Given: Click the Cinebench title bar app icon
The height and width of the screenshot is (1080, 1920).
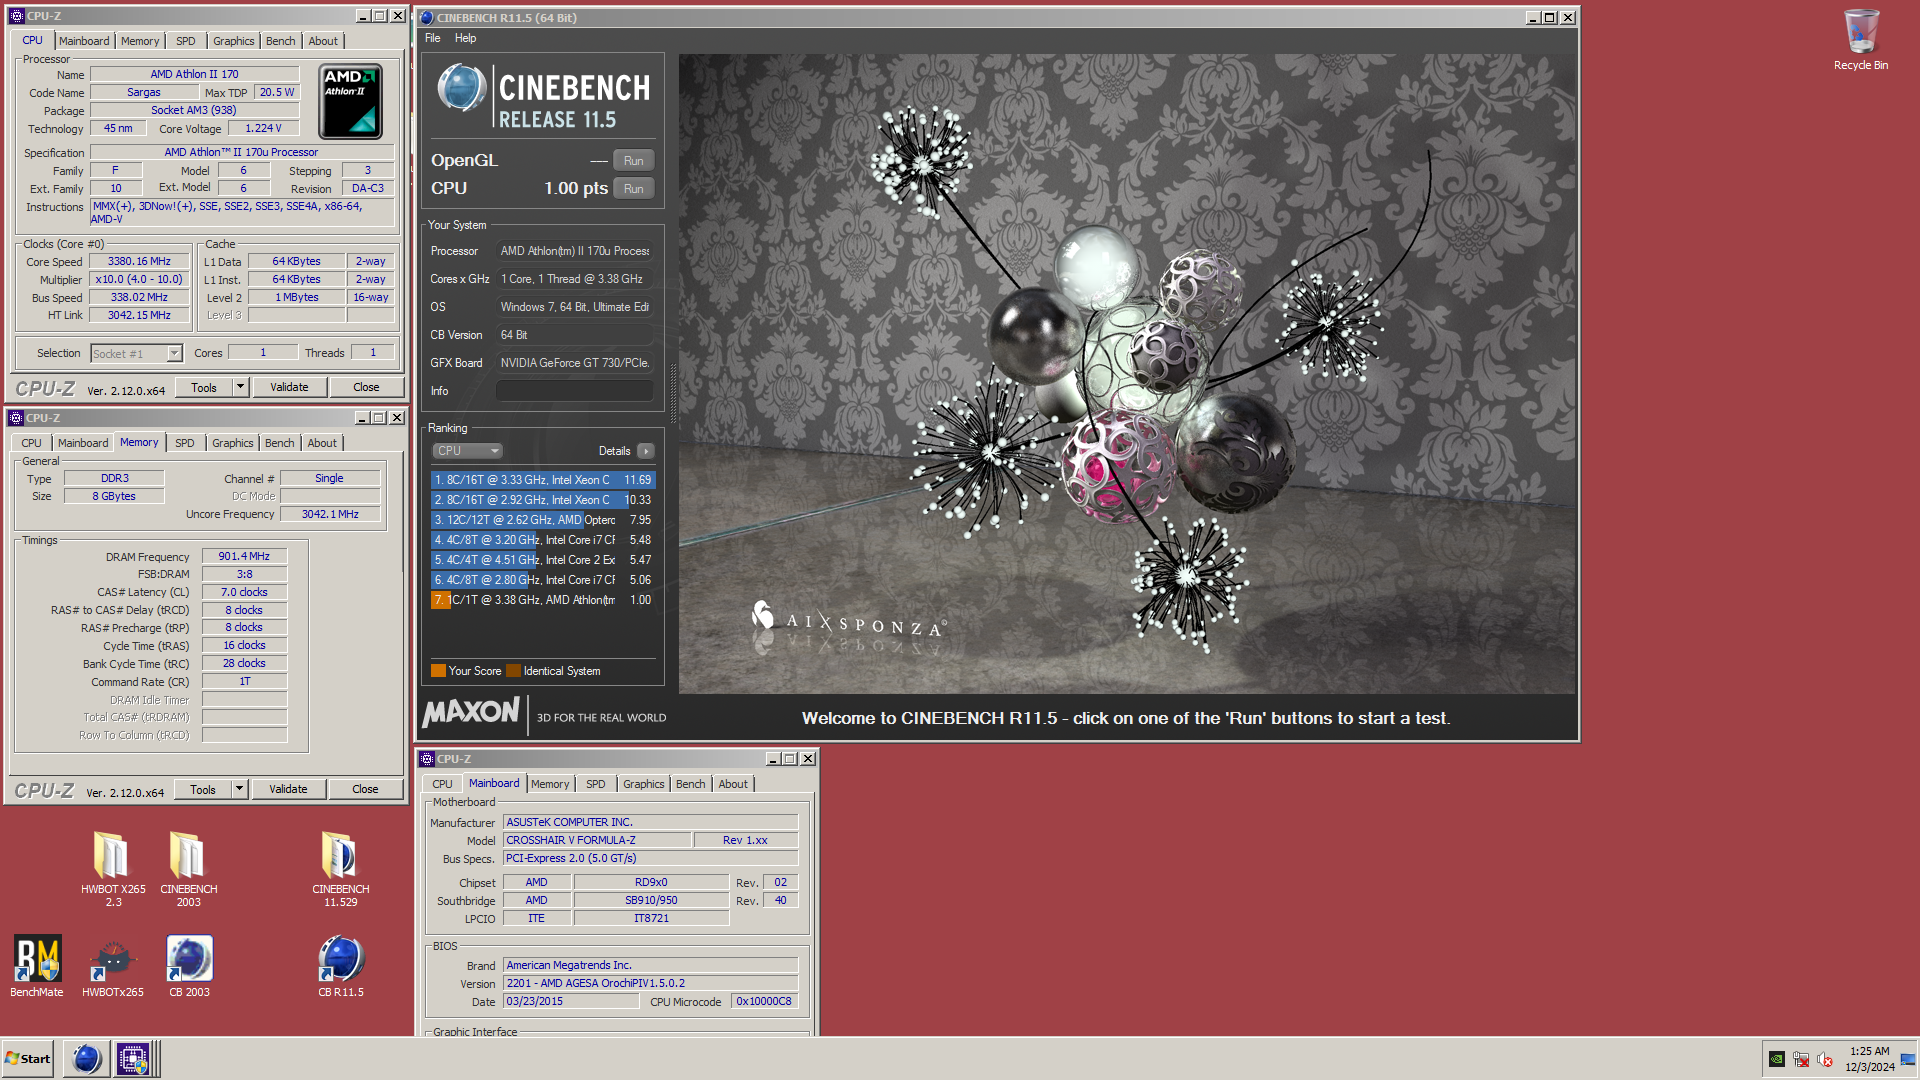Looking at the screenshot, I should pos(427,17).
